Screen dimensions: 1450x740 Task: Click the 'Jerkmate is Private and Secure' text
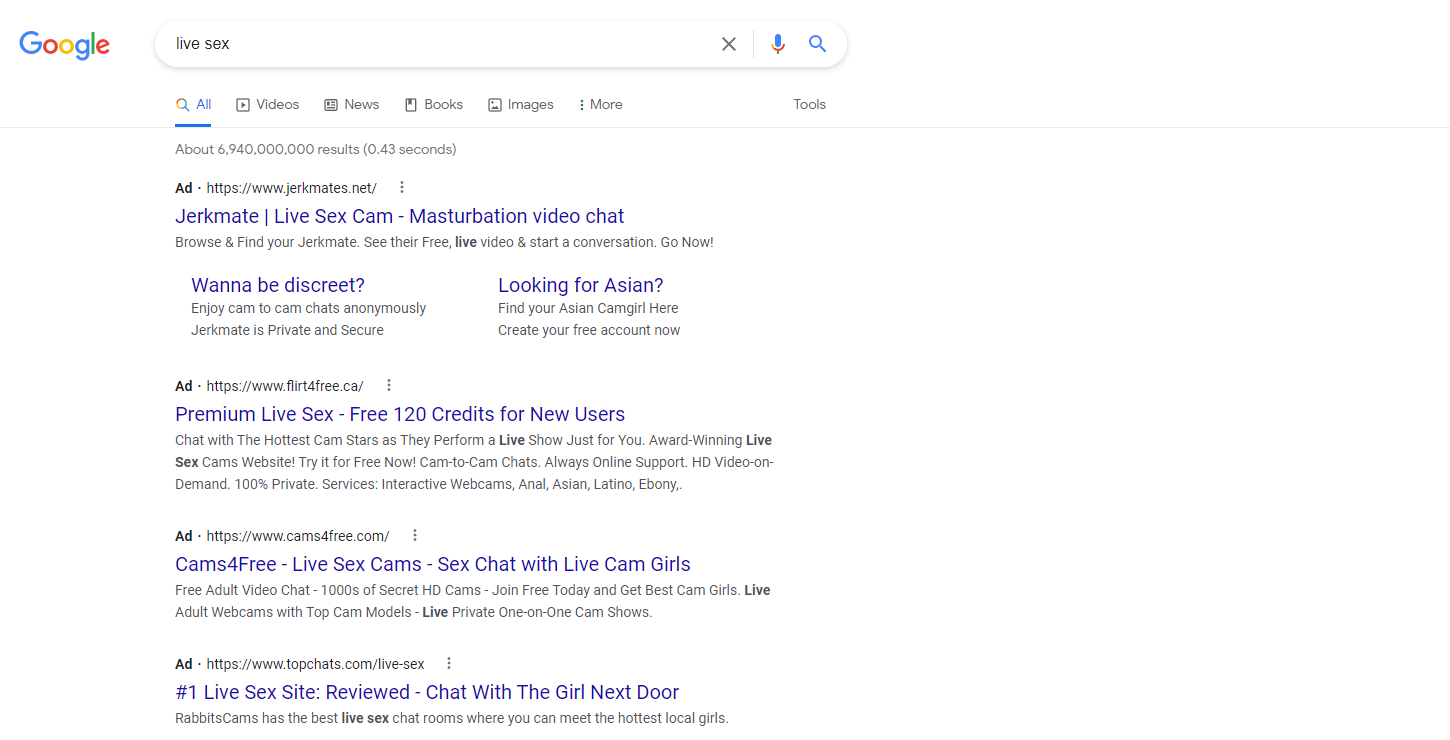click(x=287, y=330)
